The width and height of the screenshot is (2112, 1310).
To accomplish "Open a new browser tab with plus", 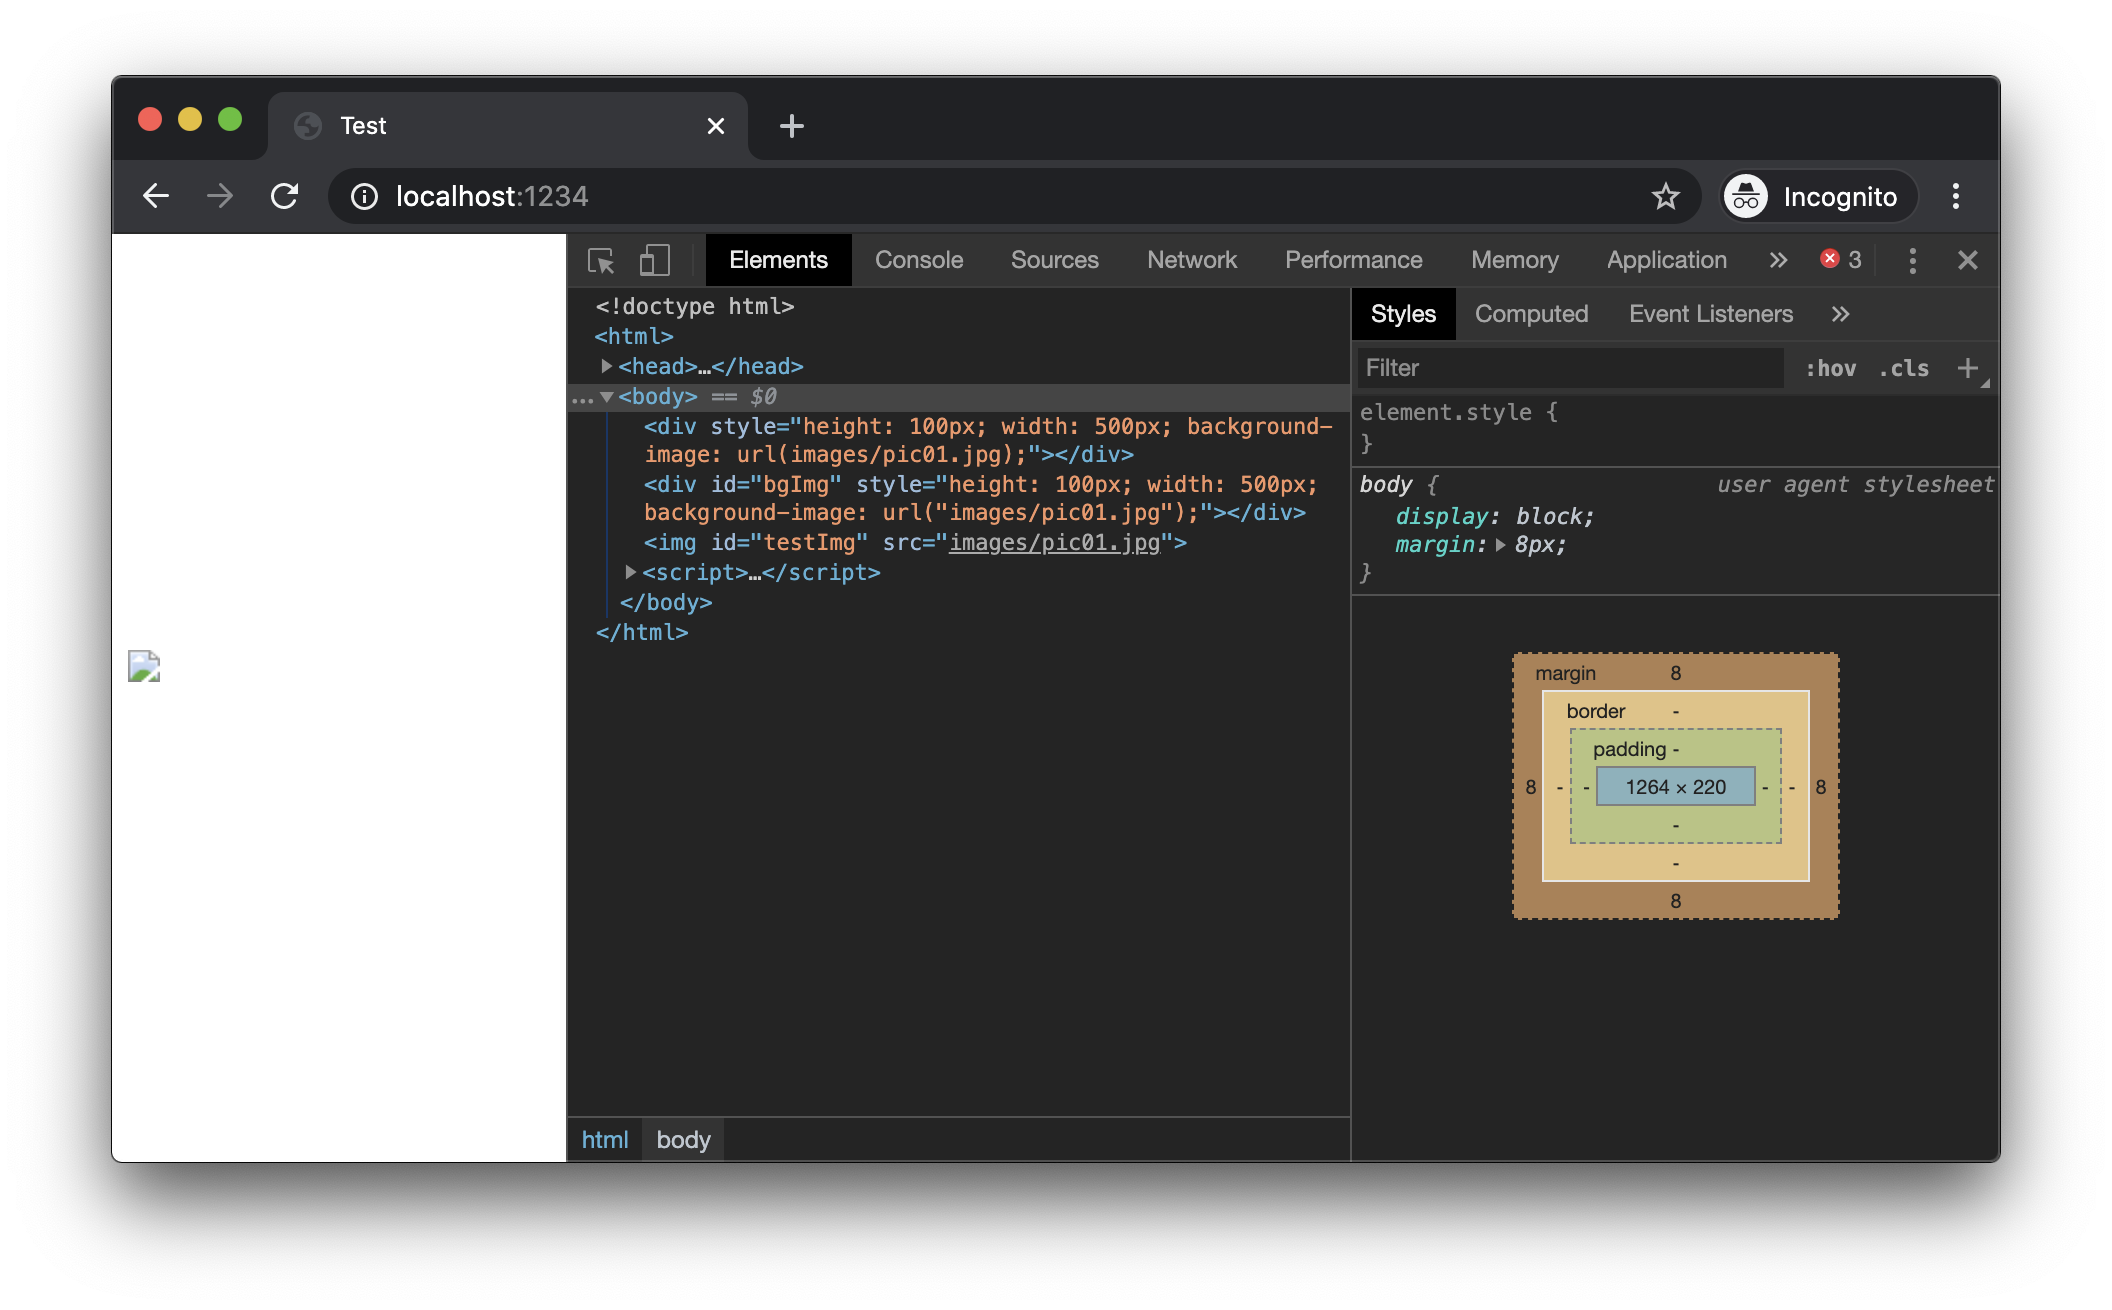I will point(791,126).
